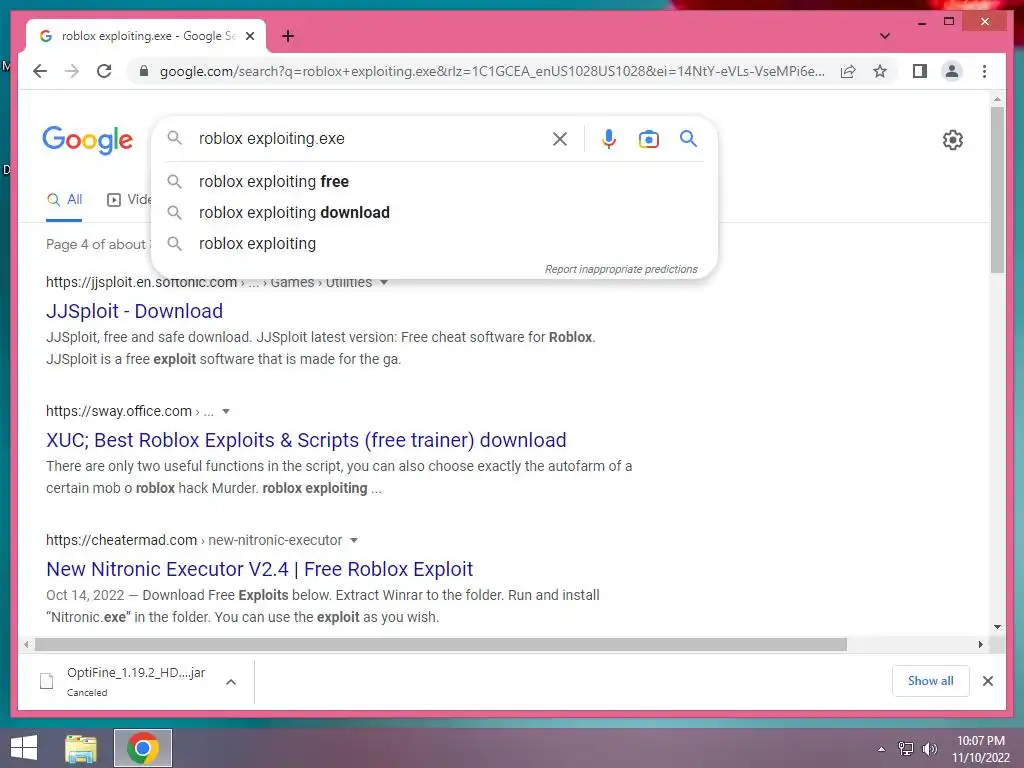Click the https://cheatermad.com result URL text

[121, 540]
